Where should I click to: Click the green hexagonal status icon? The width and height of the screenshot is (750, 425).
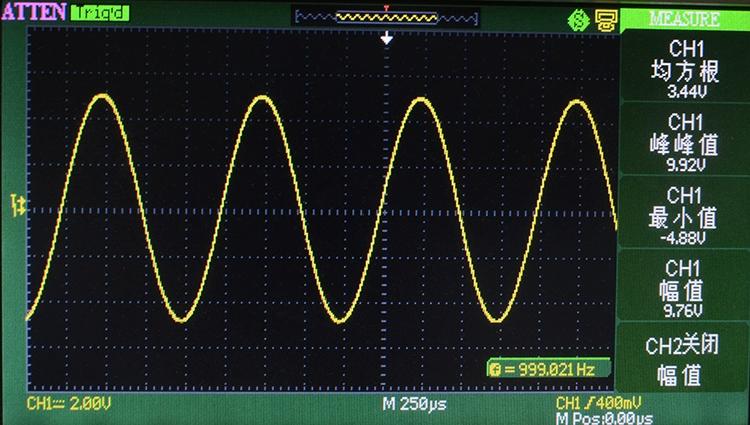pos(577,18)
